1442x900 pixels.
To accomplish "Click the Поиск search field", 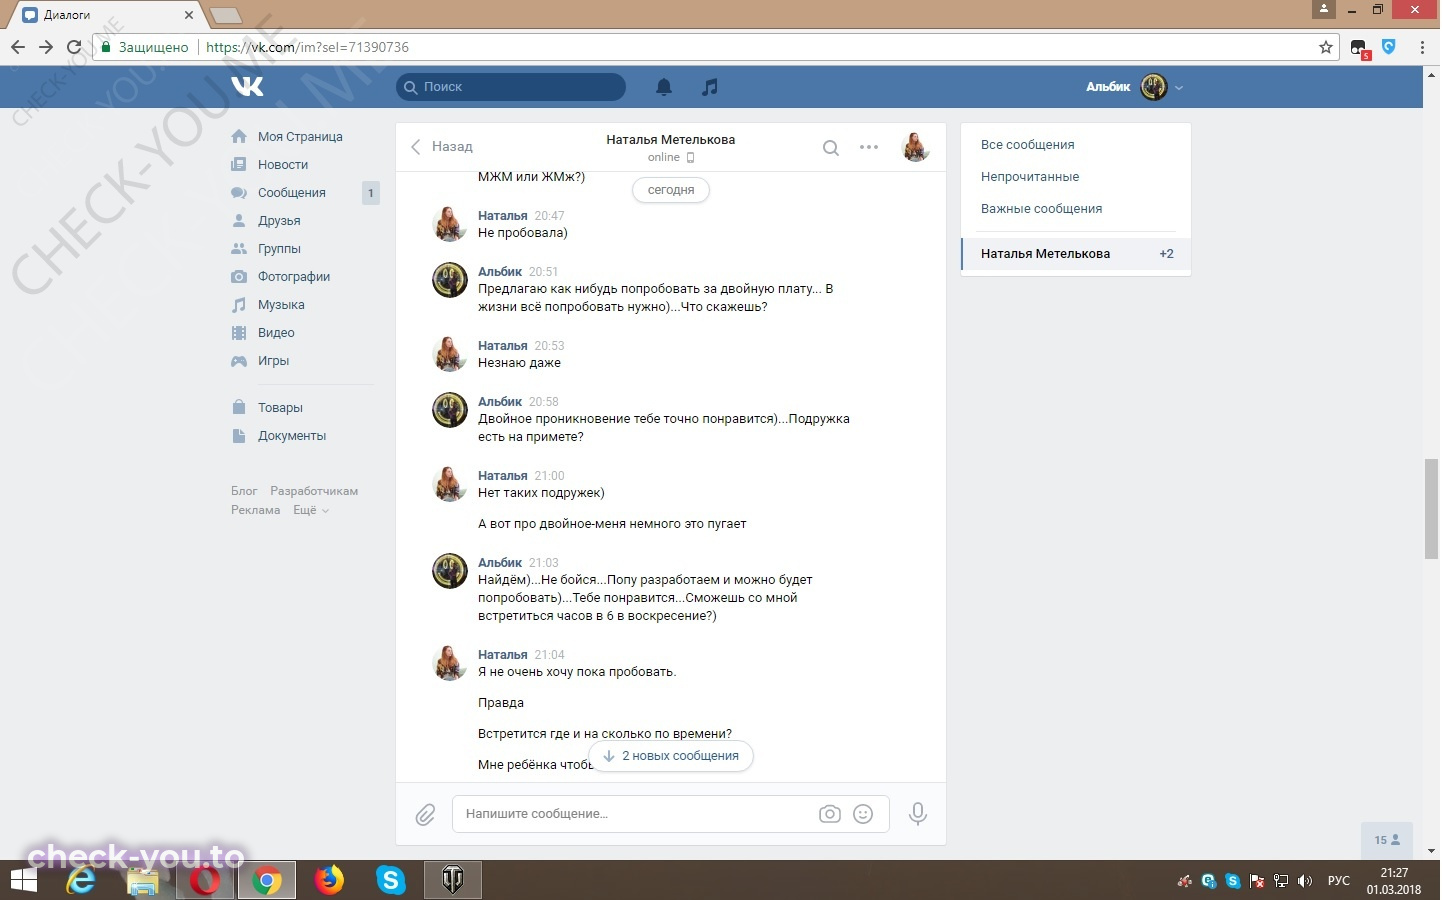I will click(x=511, y=87).
